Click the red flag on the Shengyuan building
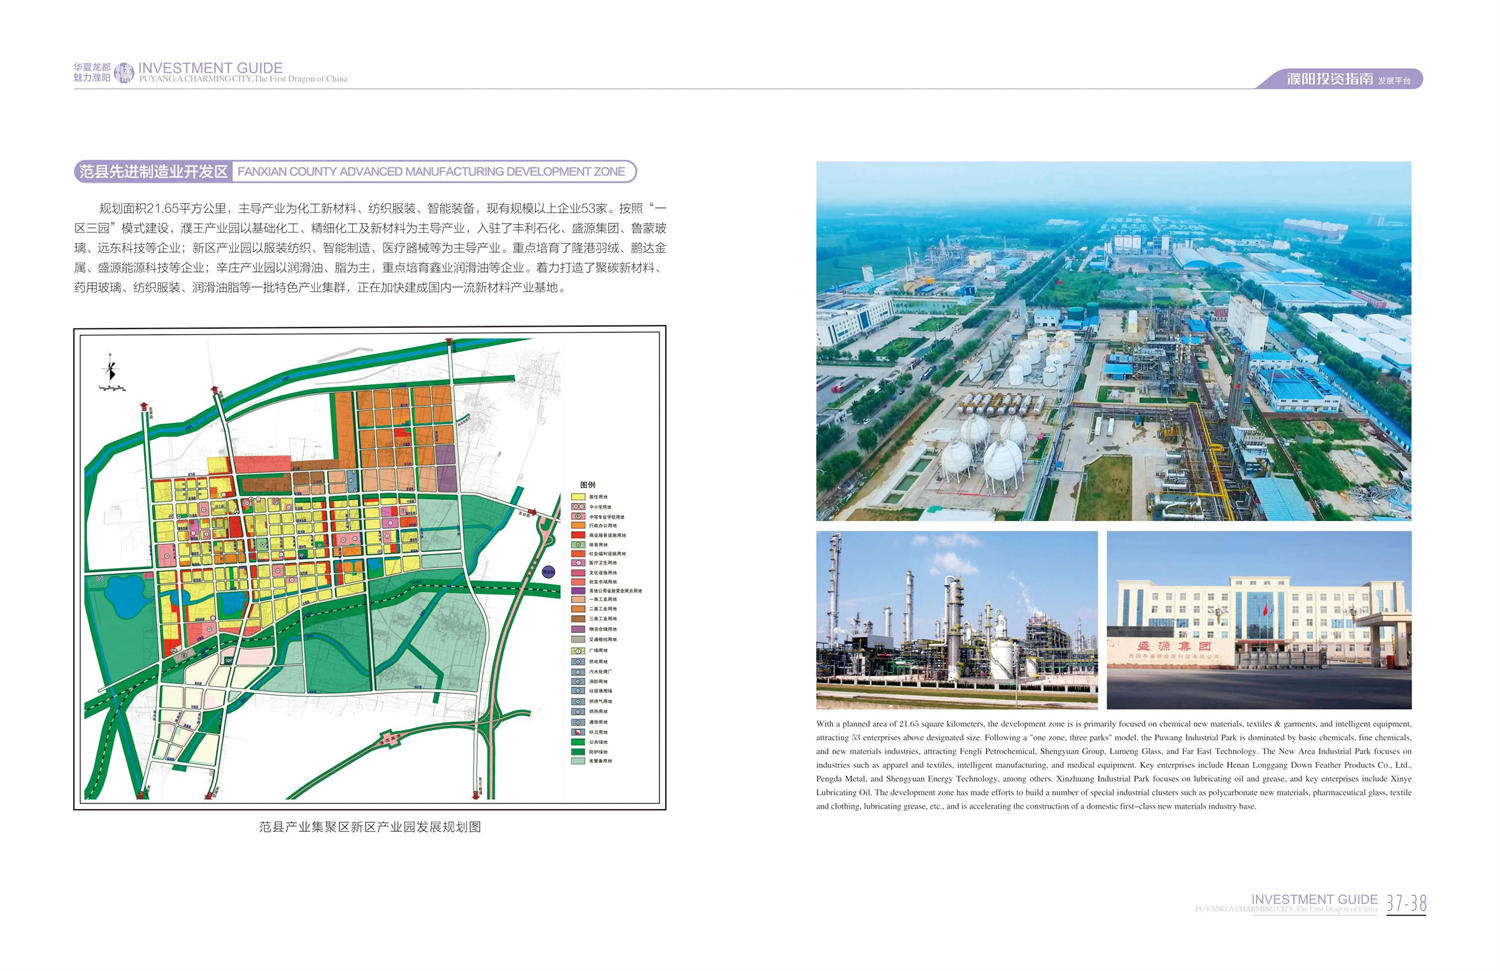This screenshot has width=1500, height=971. [1264, 607]
